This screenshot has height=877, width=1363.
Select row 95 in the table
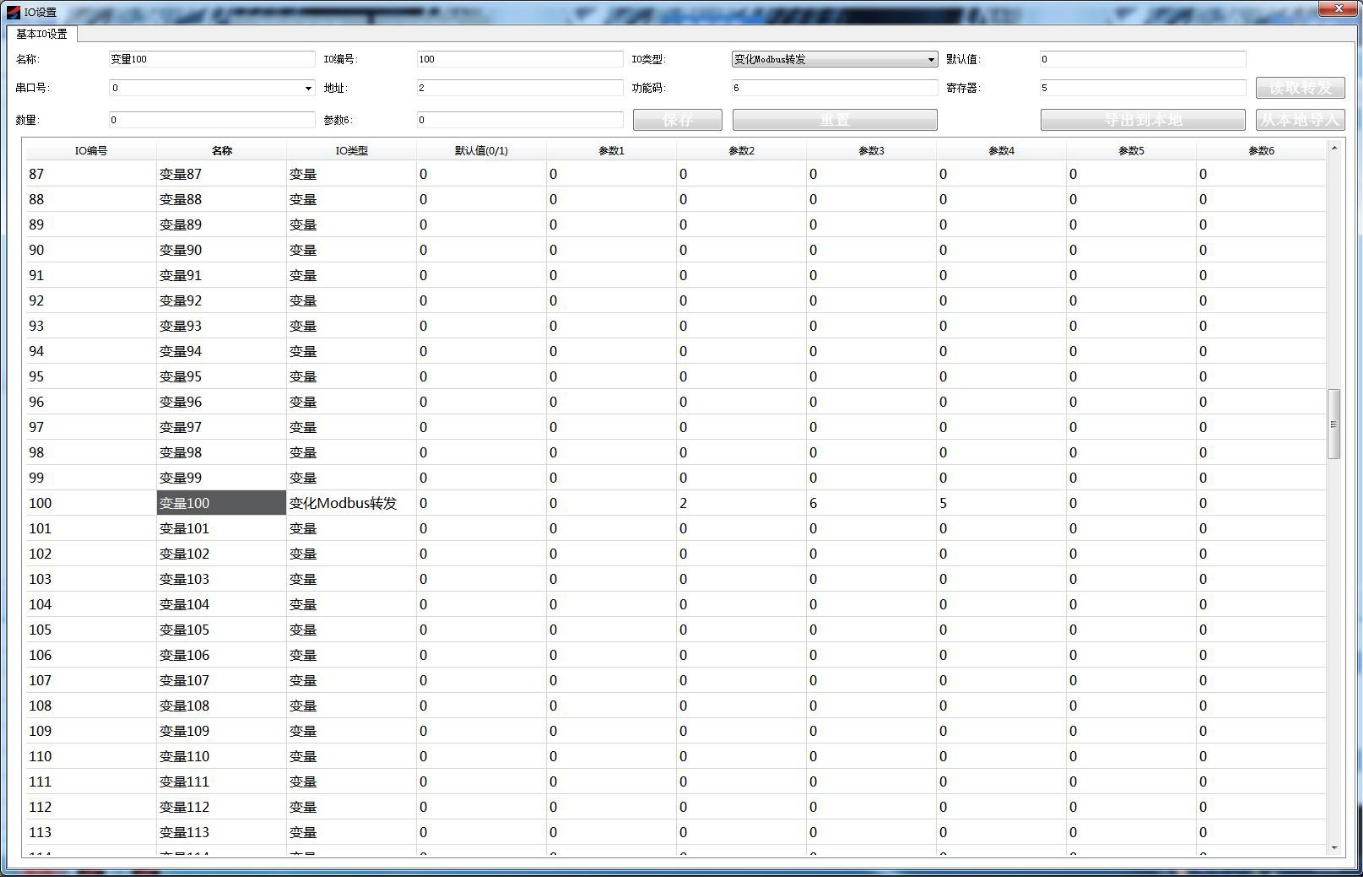90,377
